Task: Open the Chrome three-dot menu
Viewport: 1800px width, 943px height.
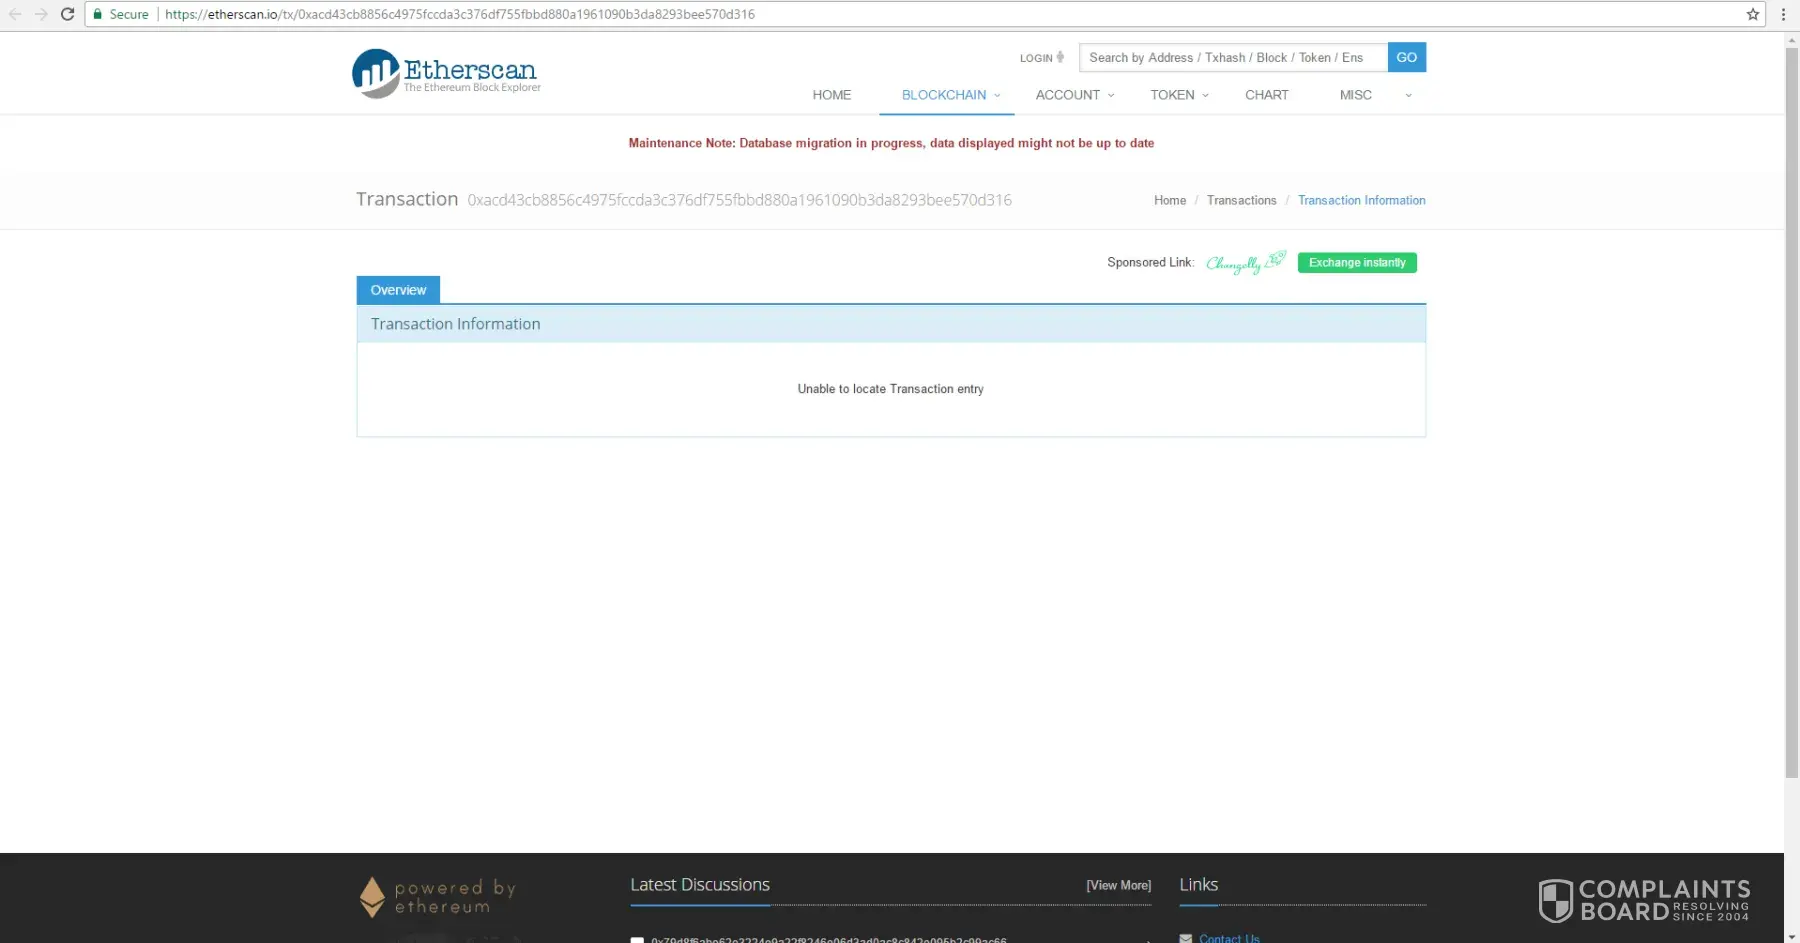Action: [x=1783, y=14]
